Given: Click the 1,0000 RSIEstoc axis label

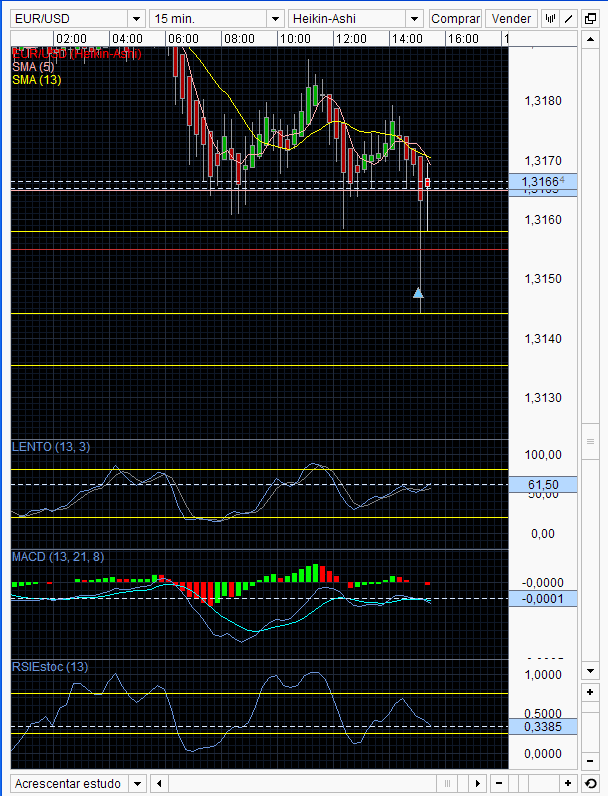Looking at the screenshot, I should (x=543, y=675).
